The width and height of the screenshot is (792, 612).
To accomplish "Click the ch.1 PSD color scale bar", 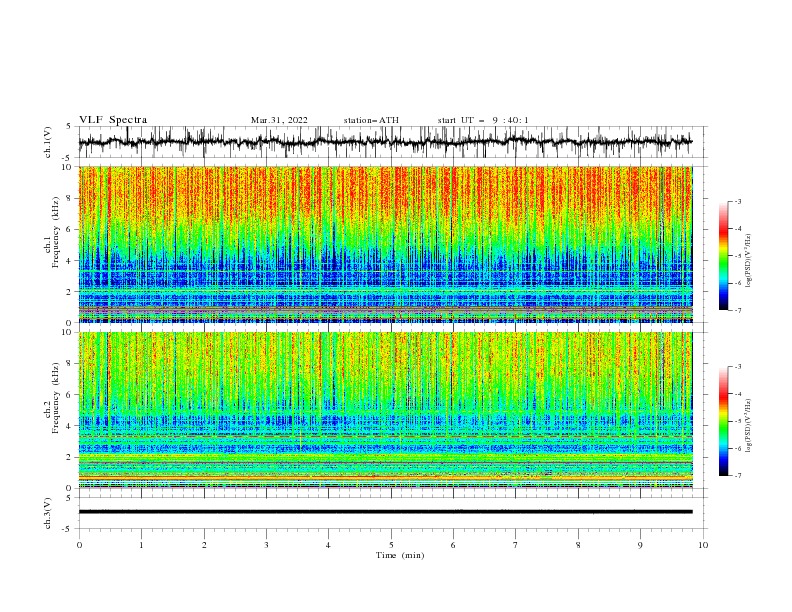I will click(x=723, y=256).
